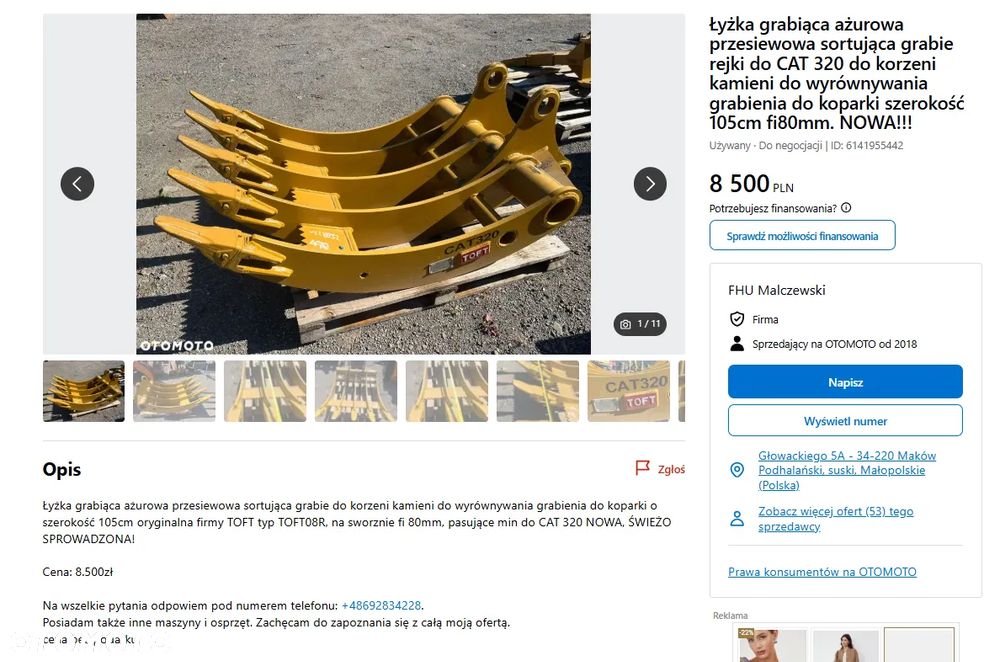The image size is (1000, 662).
Task: Click the Napisz button to message seller
Action: [x=845, y=382]
